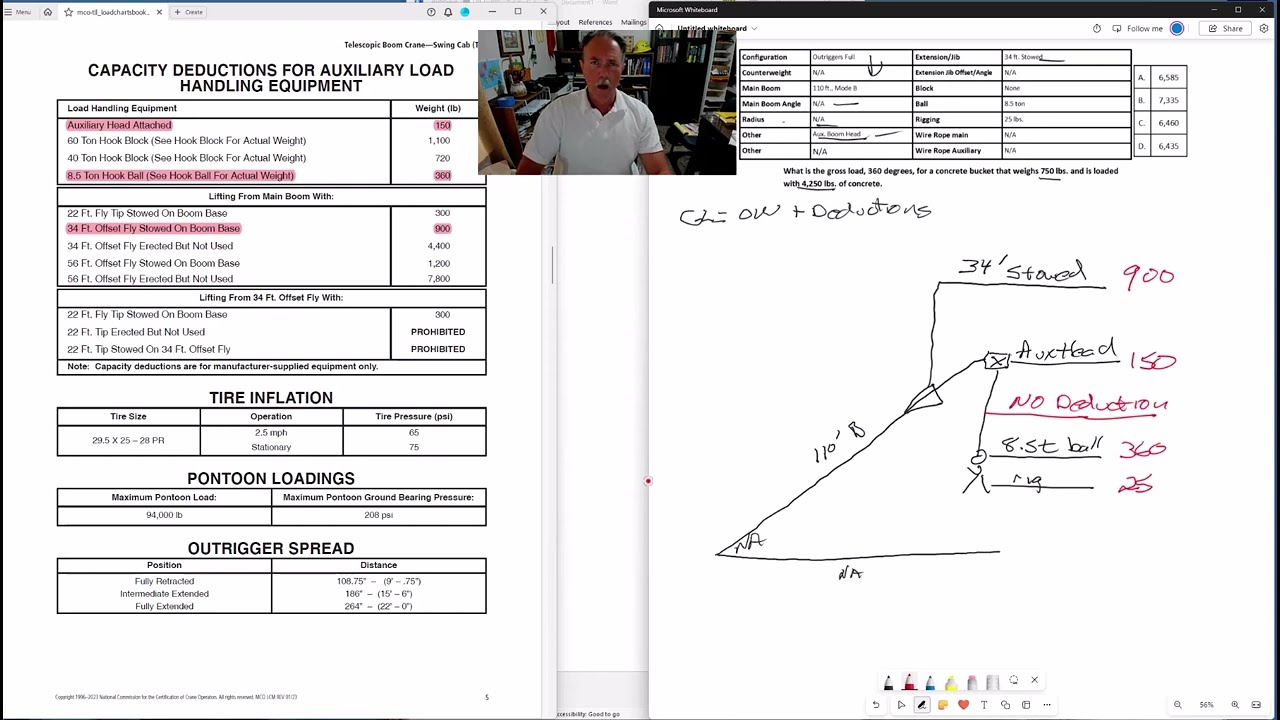Select the black pen in Whiteboard
The image size is (1280, 720).
[x=888, y=682]
